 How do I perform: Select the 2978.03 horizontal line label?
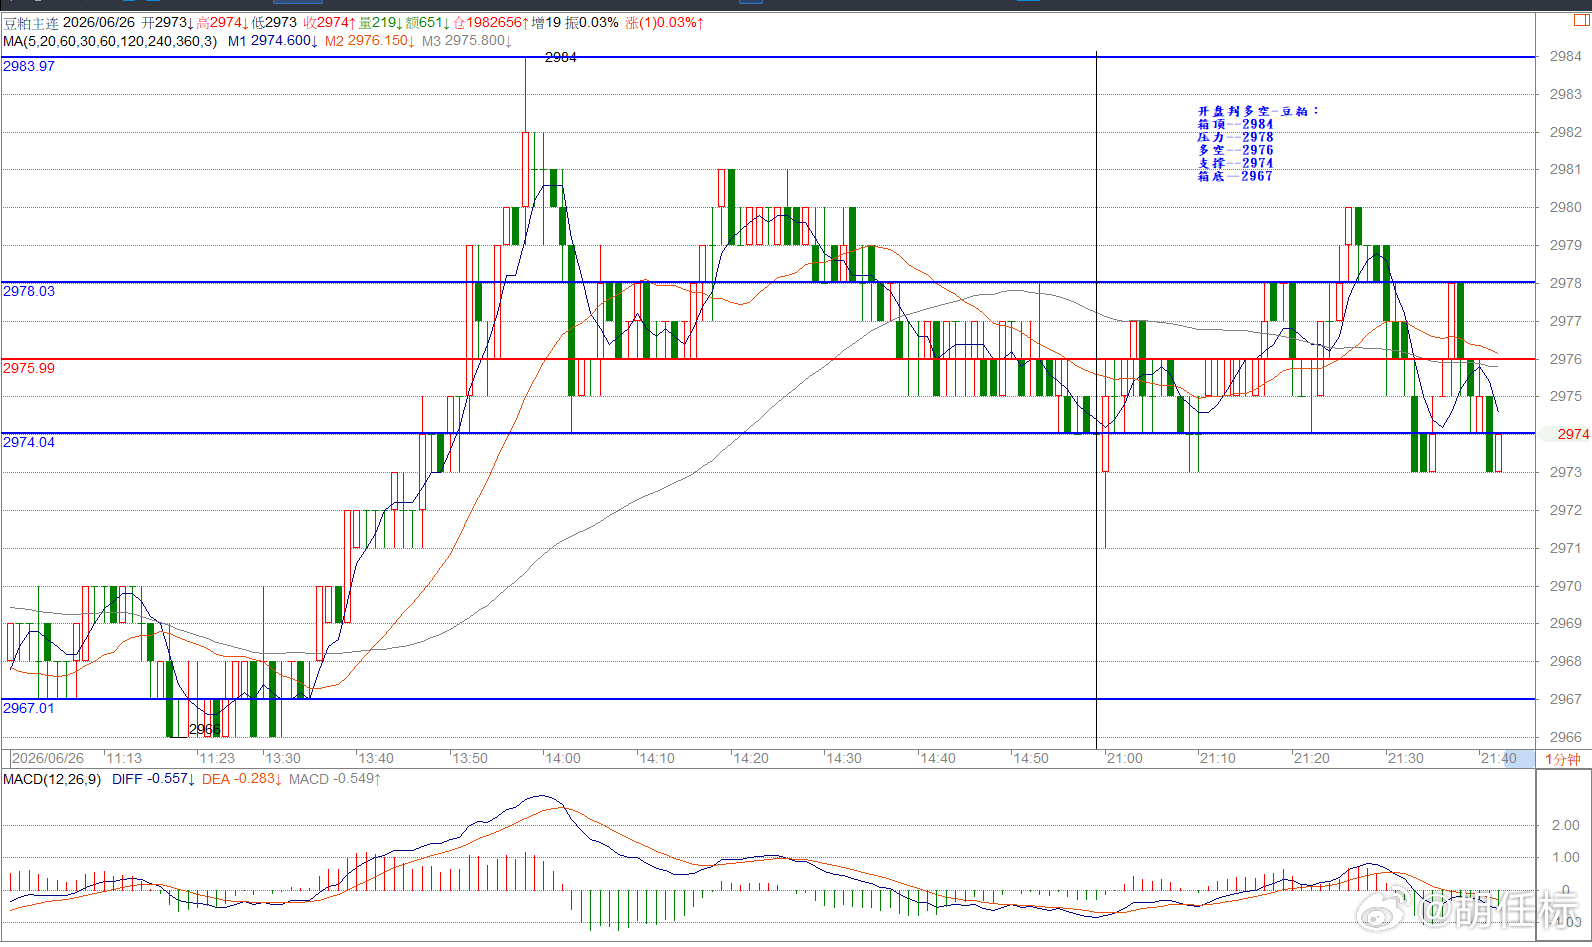pos(29,291)
